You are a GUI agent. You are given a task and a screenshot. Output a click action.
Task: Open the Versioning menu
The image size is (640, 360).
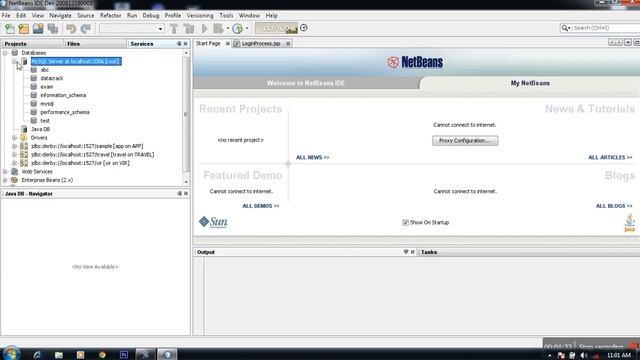click(200, 16)
